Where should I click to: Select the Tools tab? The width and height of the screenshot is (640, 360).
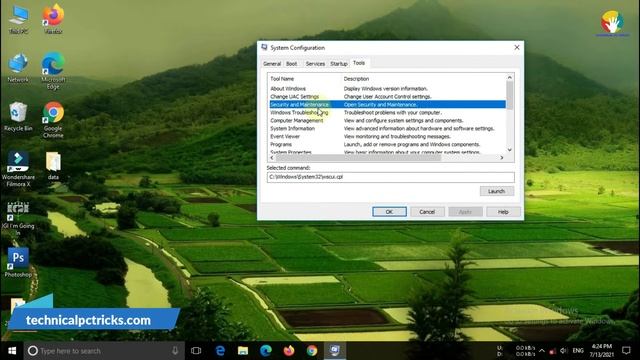[359, 63]
